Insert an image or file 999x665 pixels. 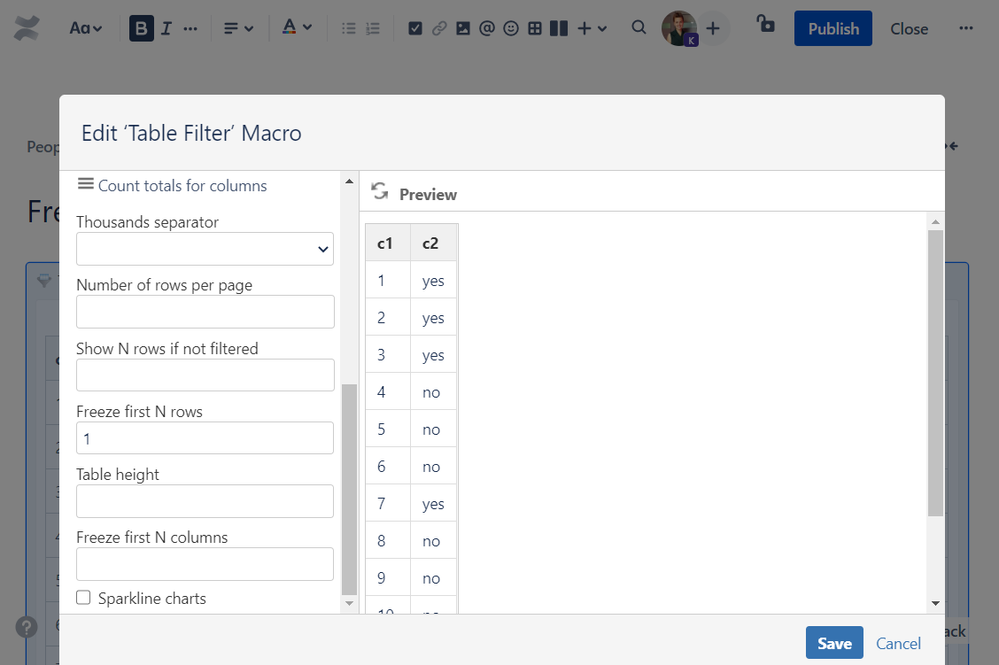pos(463,29)
